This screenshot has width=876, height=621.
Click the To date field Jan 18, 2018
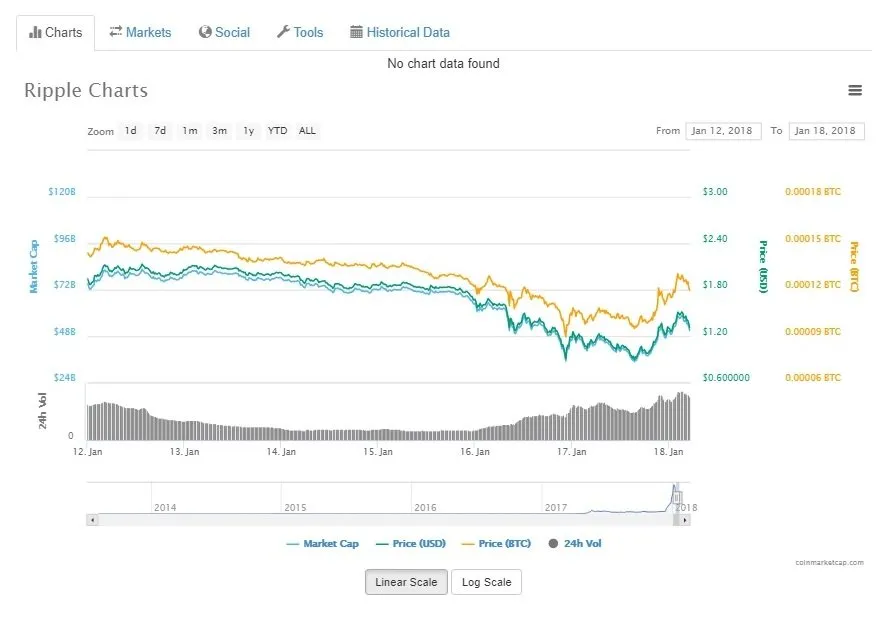(826, 131)
